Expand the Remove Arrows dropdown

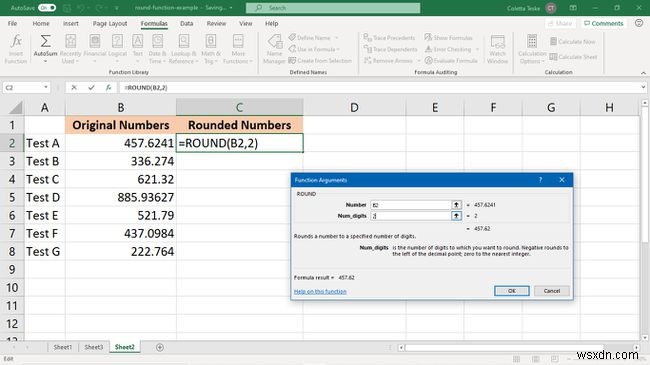click(418, 61)
